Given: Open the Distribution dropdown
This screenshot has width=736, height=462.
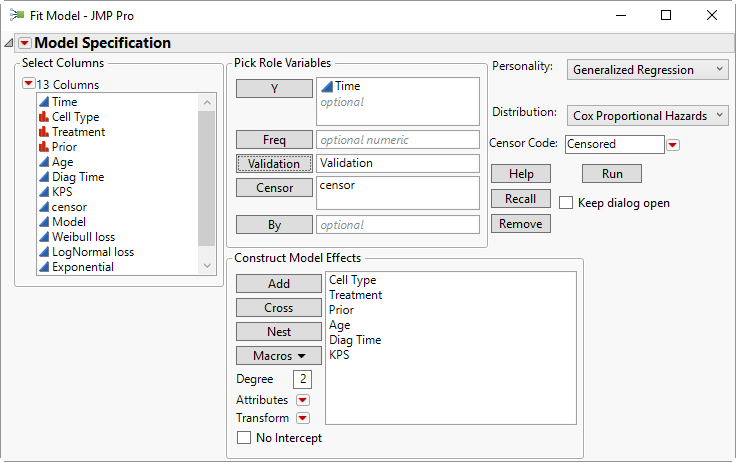Looking at the screenshot, I should tap(647, 116).
